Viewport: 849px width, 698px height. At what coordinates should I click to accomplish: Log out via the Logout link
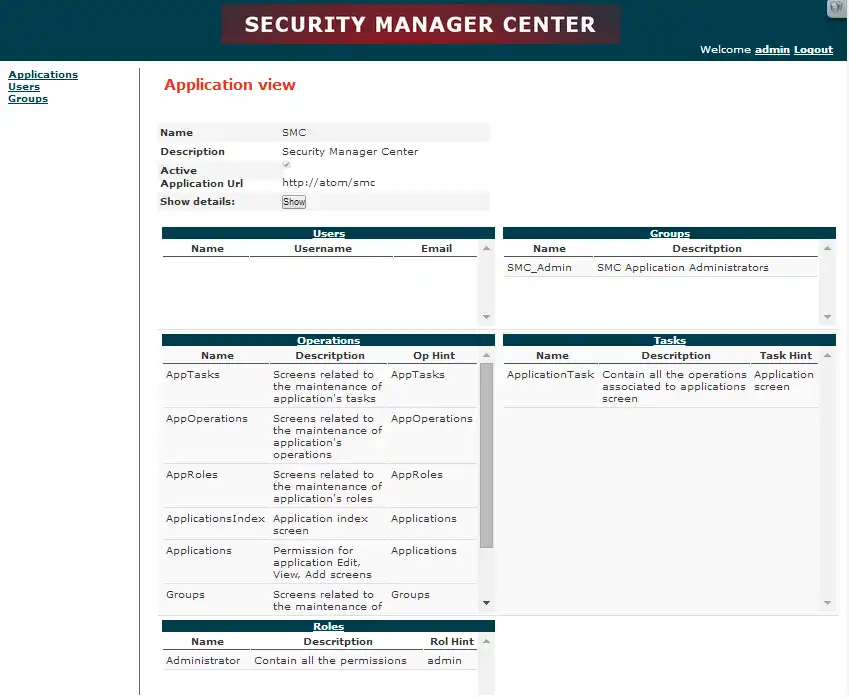813,50
